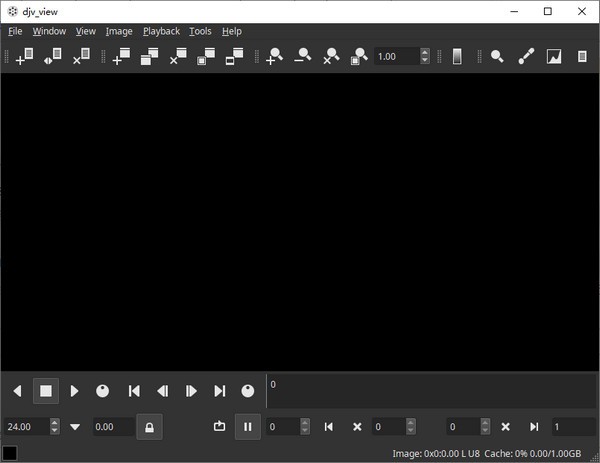Jump to the start frame
Screen dimensions: 600x463
[134, 391]
